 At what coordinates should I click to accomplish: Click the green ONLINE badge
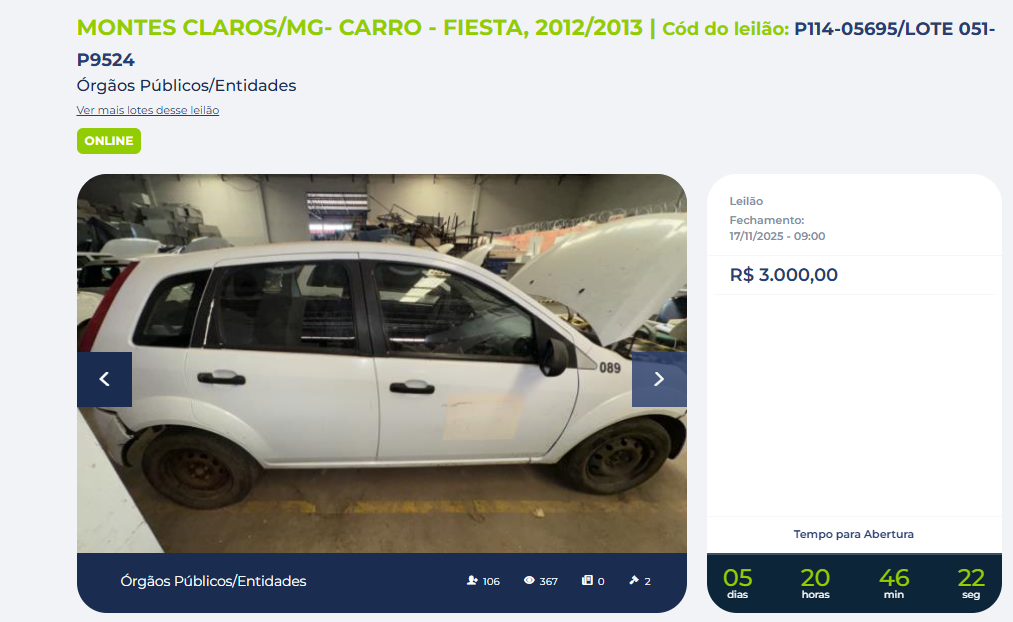(109, 141)
